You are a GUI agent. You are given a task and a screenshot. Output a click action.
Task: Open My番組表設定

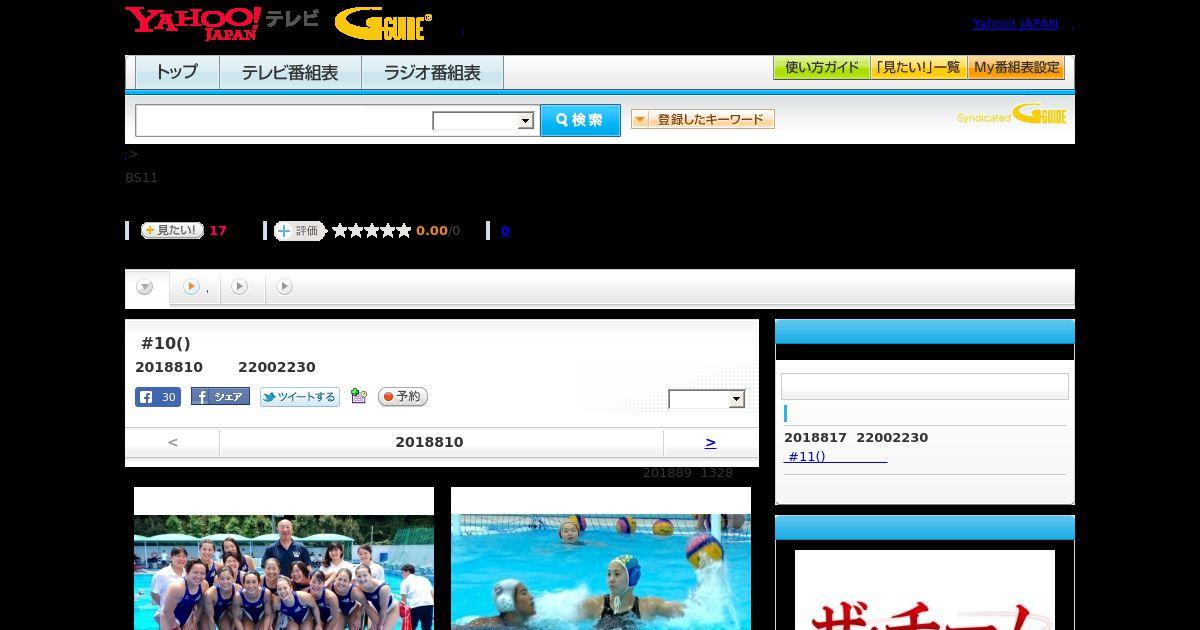(1016, 68)
